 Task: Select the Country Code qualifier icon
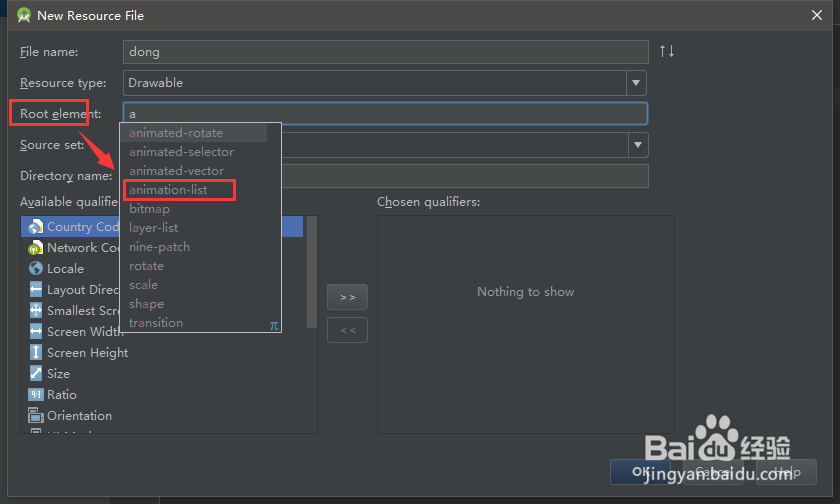point(36,227)
